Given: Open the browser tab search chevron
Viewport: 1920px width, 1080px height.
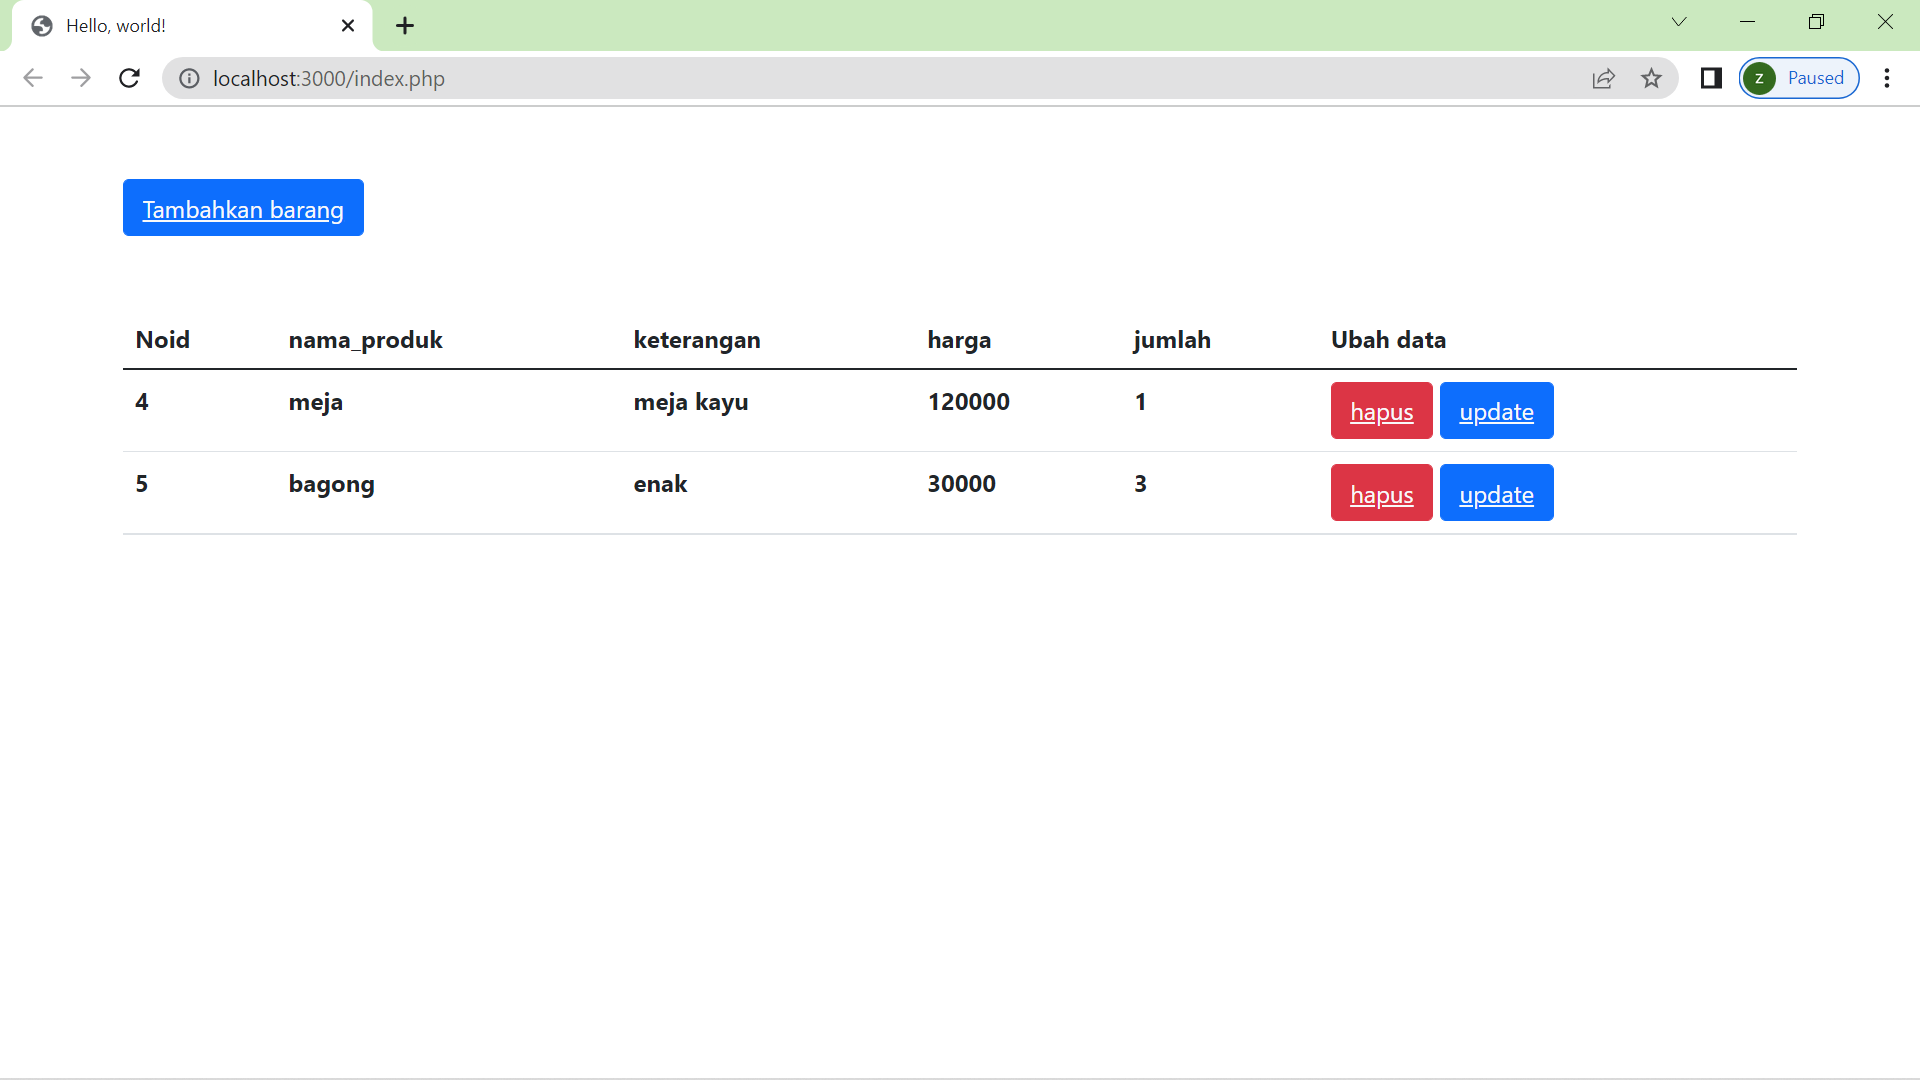Looking at the screenshot, I should (1679, 21).
